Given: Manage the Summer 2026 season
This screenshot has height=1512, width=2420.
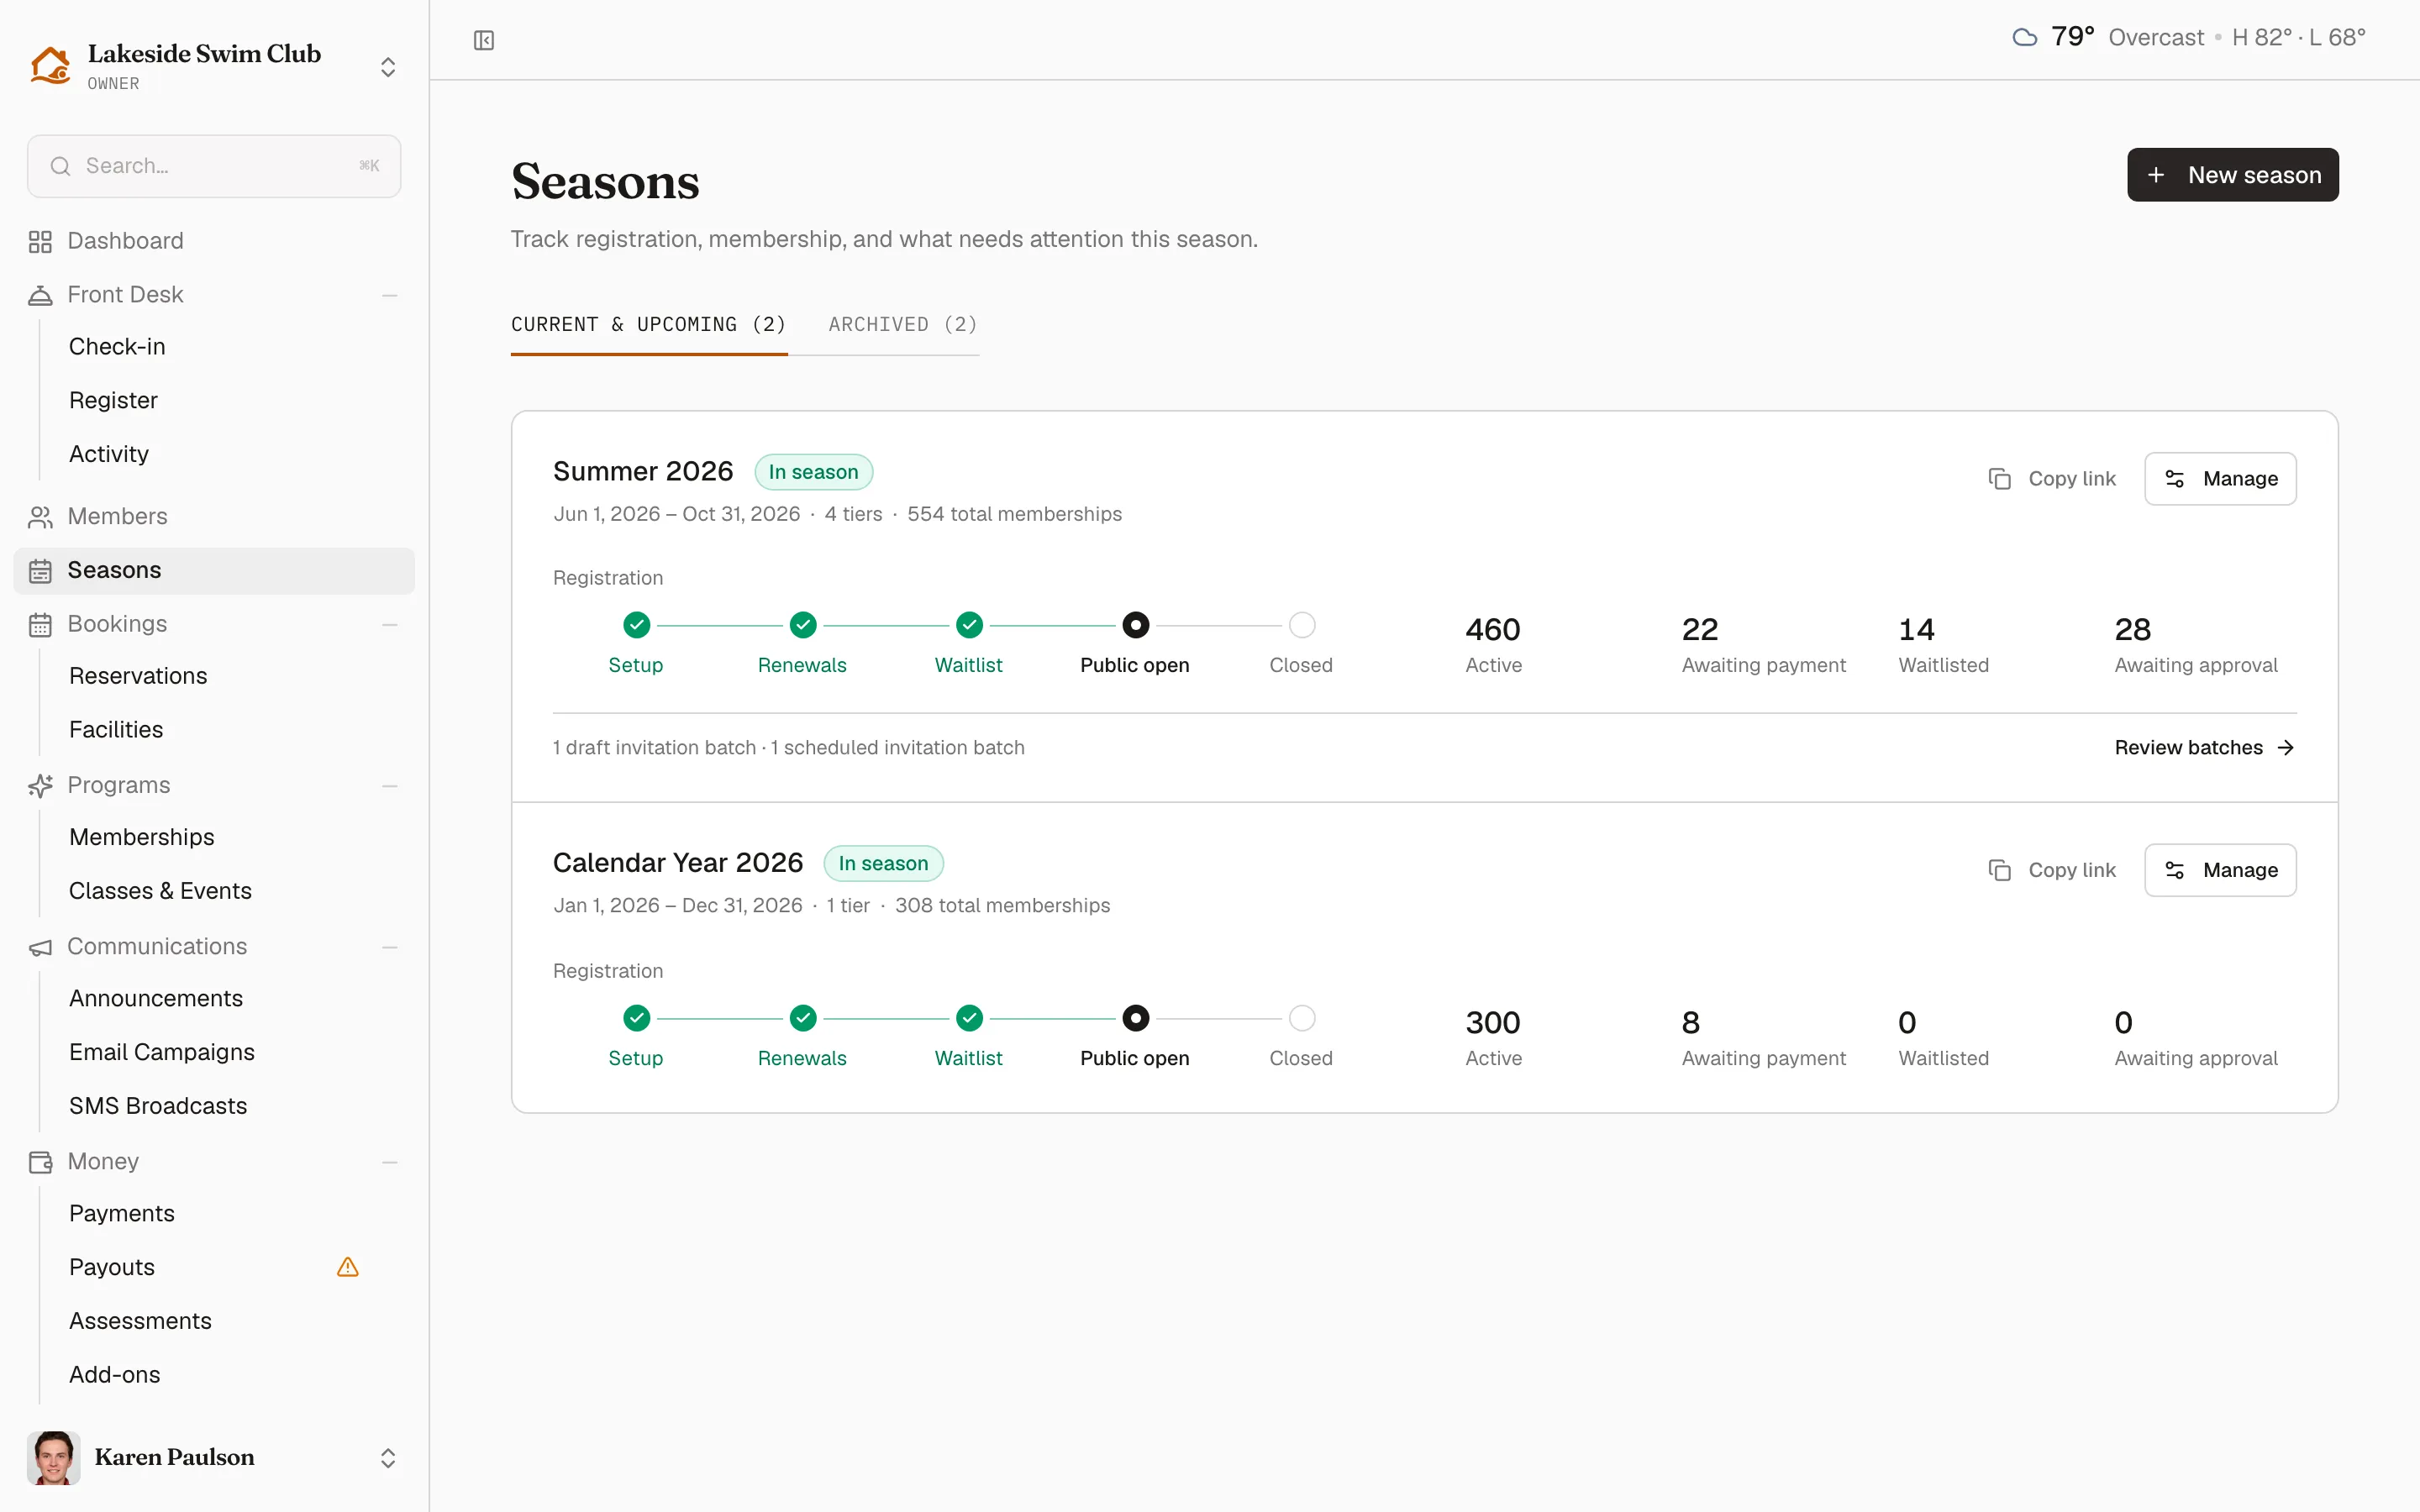Looking at the screenshot, I should pyautogui.click(x=2220, y=479).
